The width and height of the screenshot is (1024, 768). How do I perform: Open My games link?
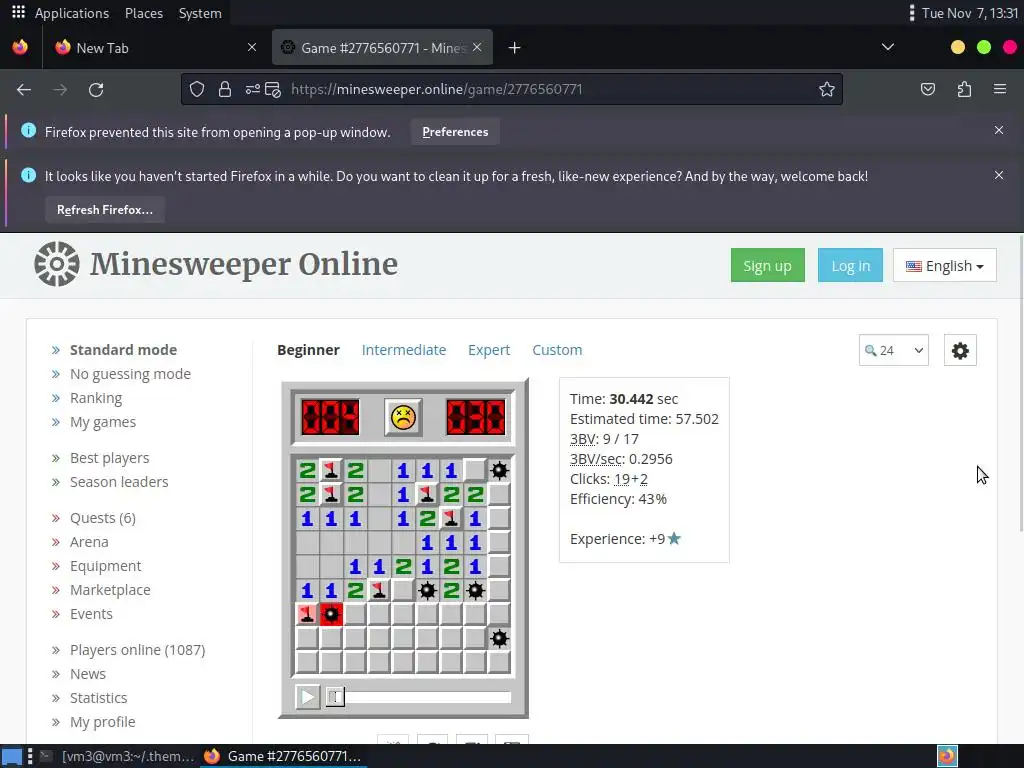tap(103, 423)
